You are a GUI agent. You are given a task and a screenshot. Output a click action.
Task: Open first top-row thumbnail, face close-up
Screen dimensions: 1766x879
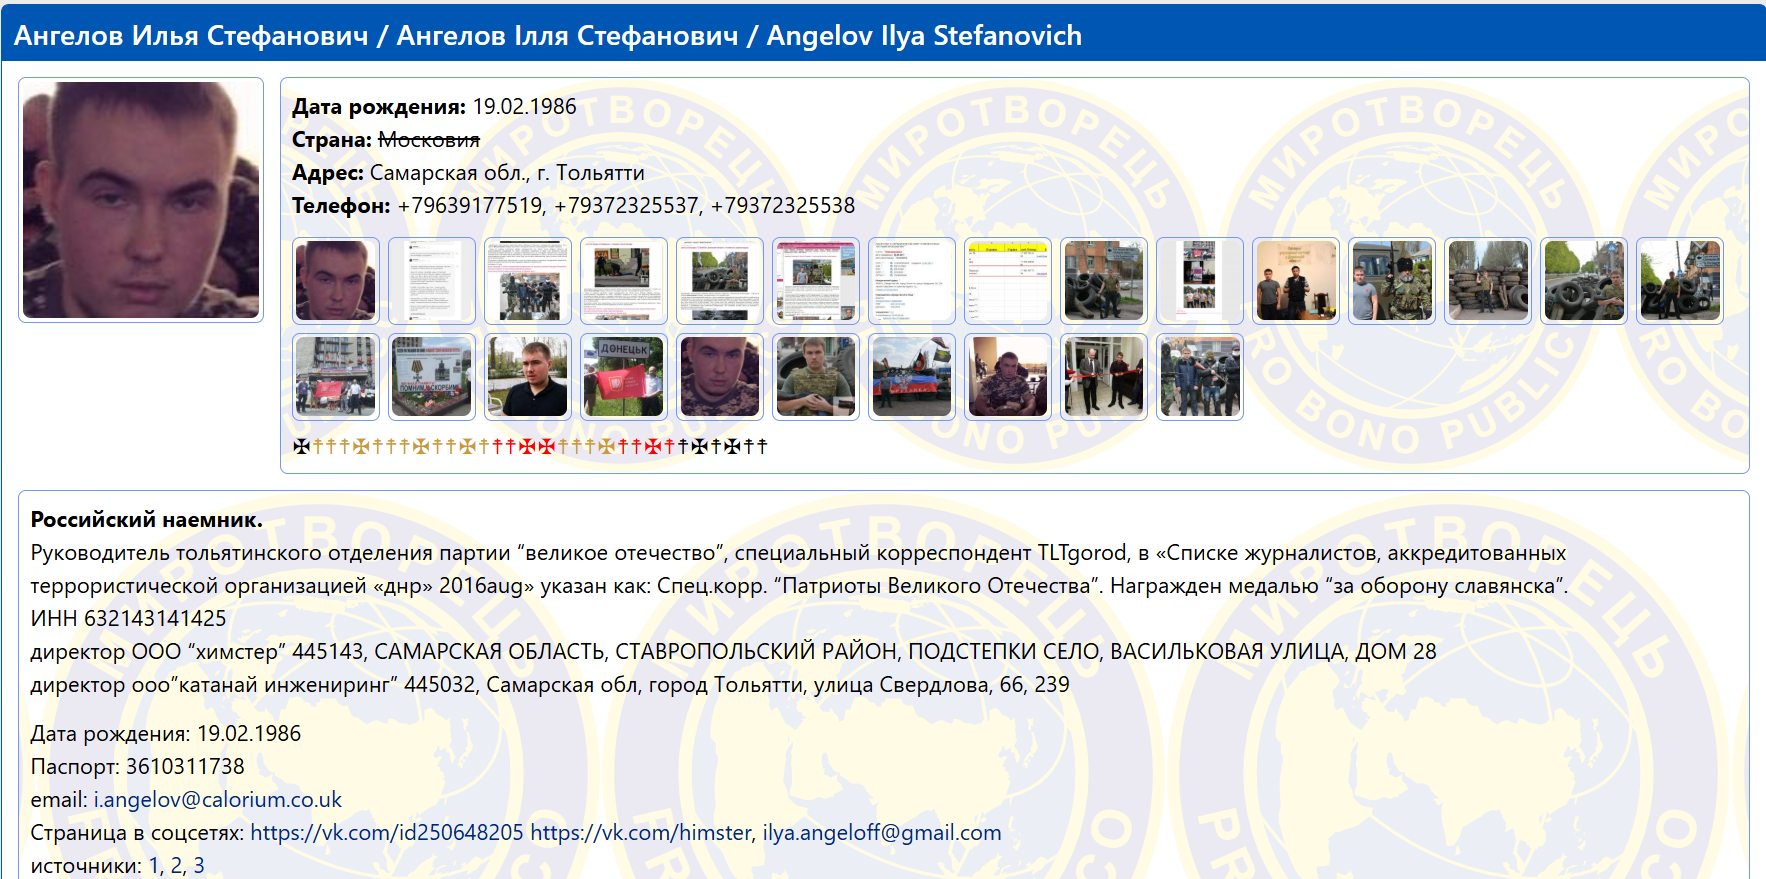(336, 281)
